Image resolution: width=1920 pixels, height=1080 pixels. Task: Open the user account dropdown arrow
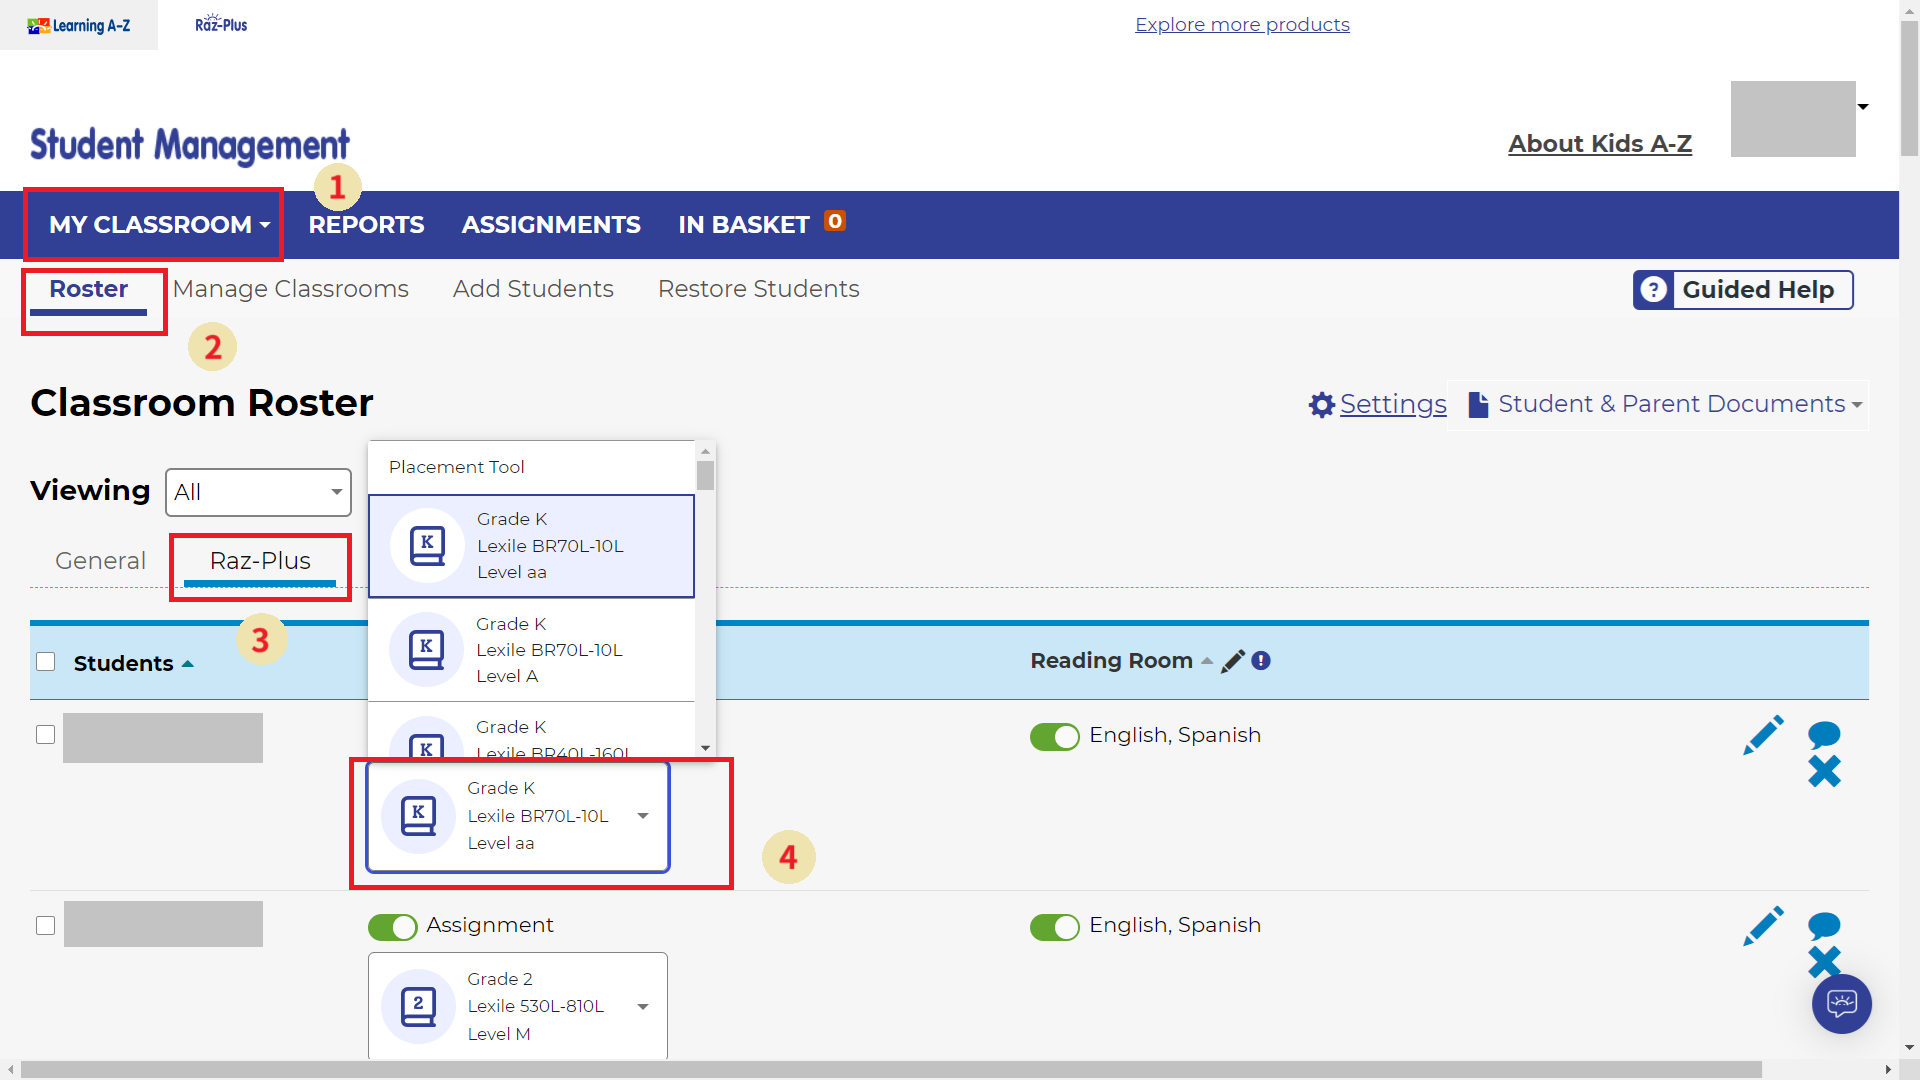(1863, 107)
